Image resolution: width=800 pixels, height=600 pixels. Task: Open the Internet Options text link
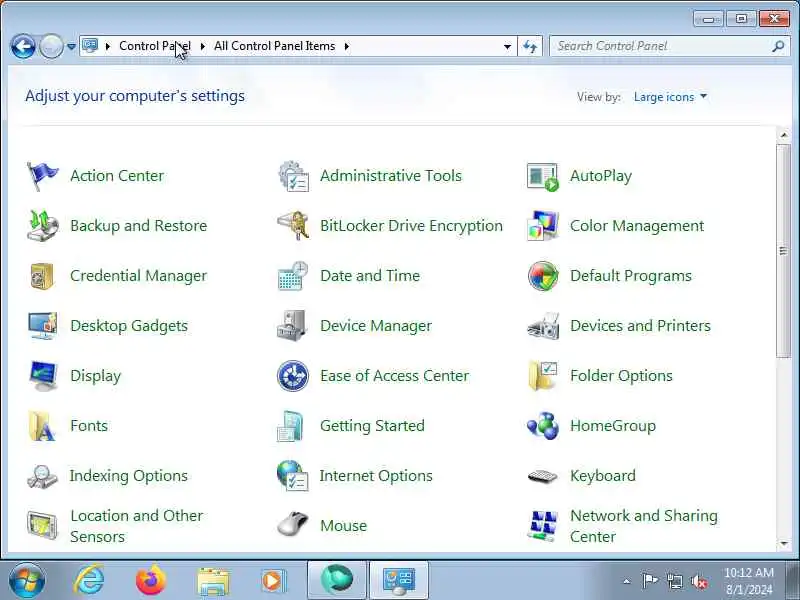click(376, 476)
